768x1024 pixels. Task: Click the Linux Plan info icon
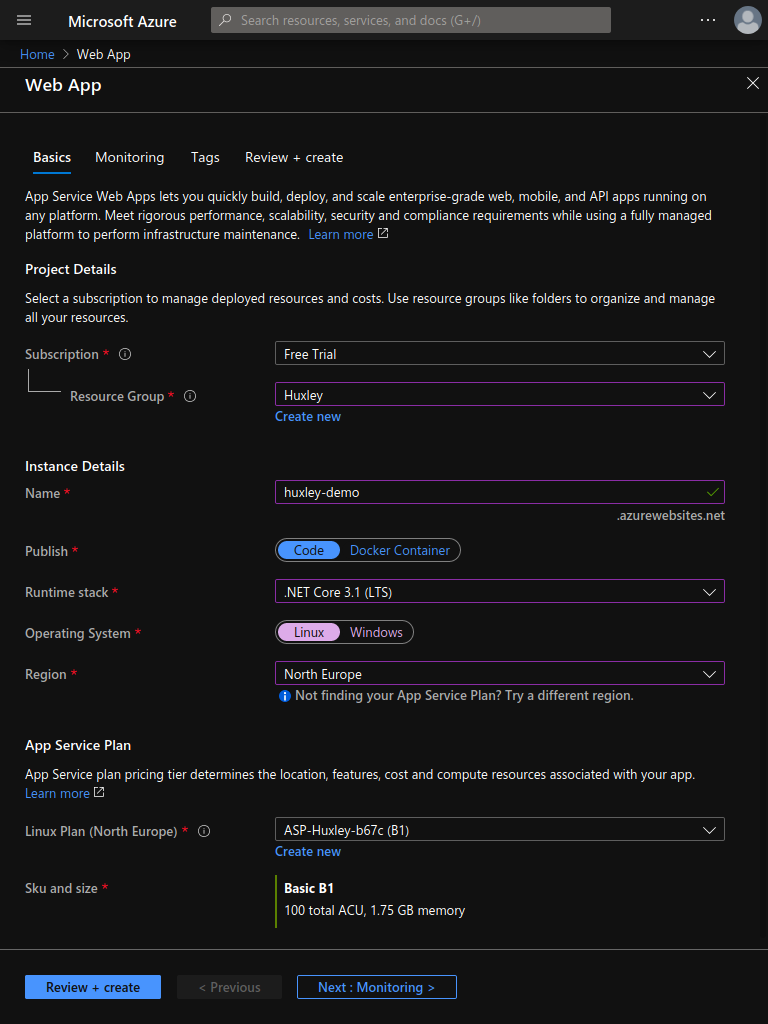click(x=204, y=831)
